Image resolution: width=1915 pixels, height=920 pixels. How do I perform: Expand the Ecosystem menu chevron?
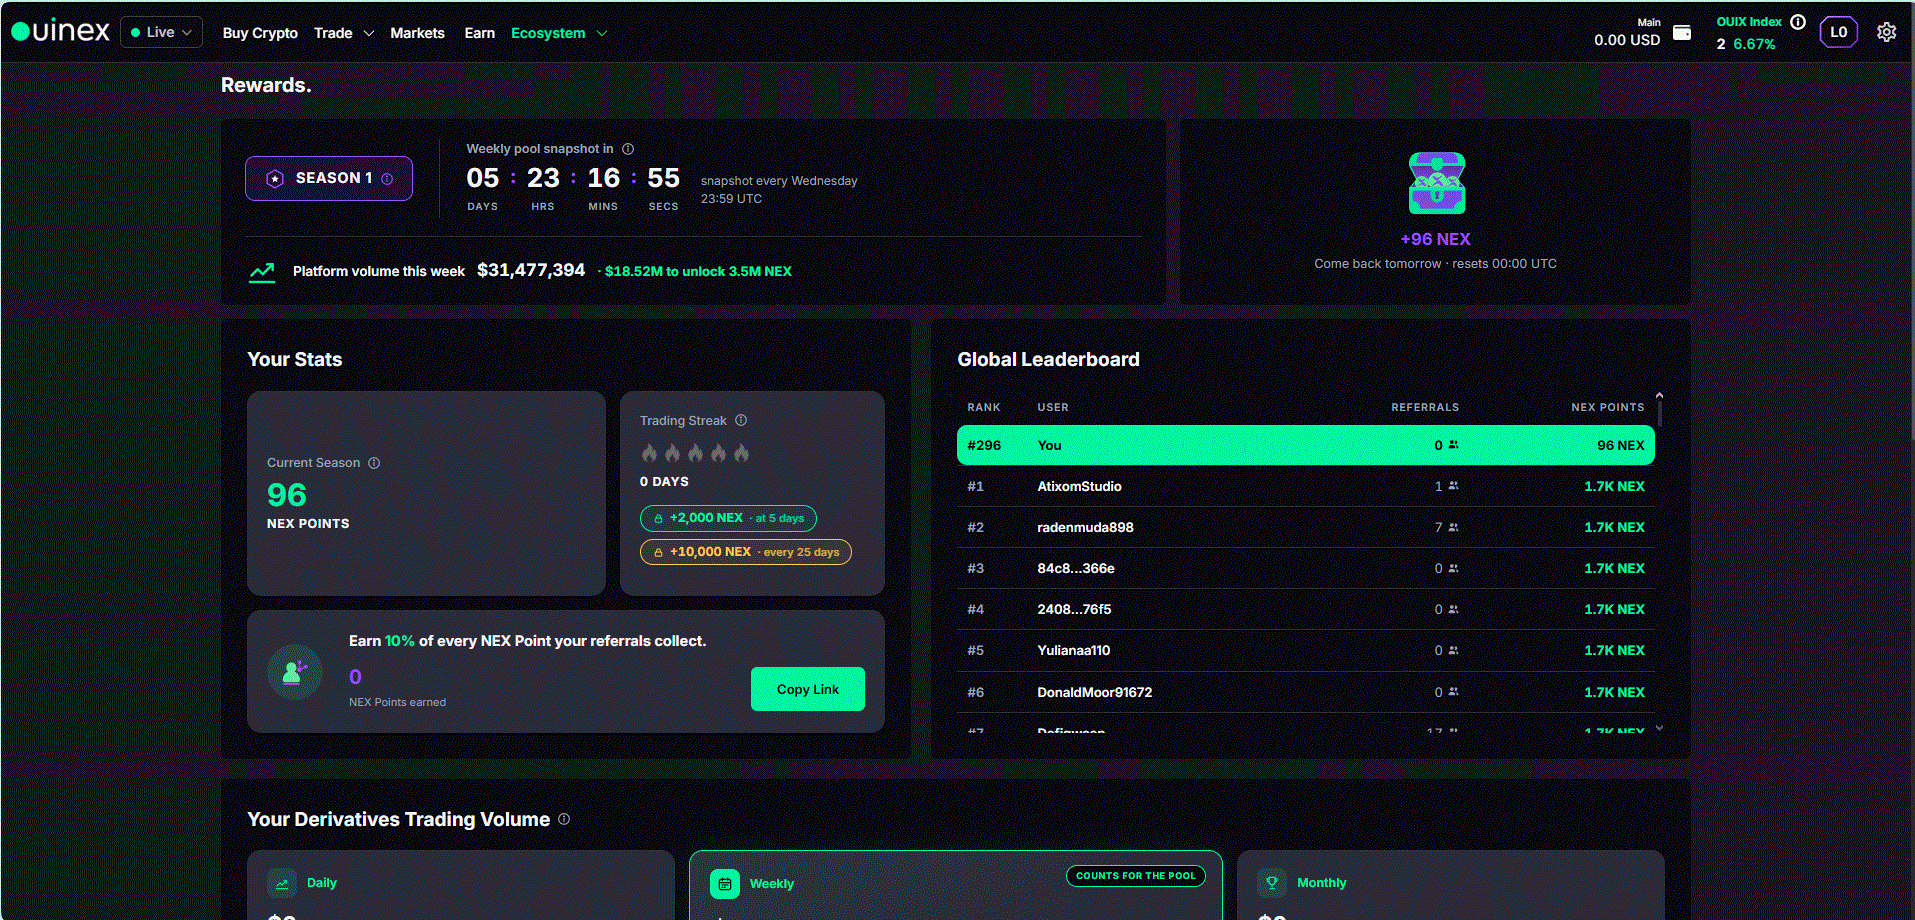(602, 33)
